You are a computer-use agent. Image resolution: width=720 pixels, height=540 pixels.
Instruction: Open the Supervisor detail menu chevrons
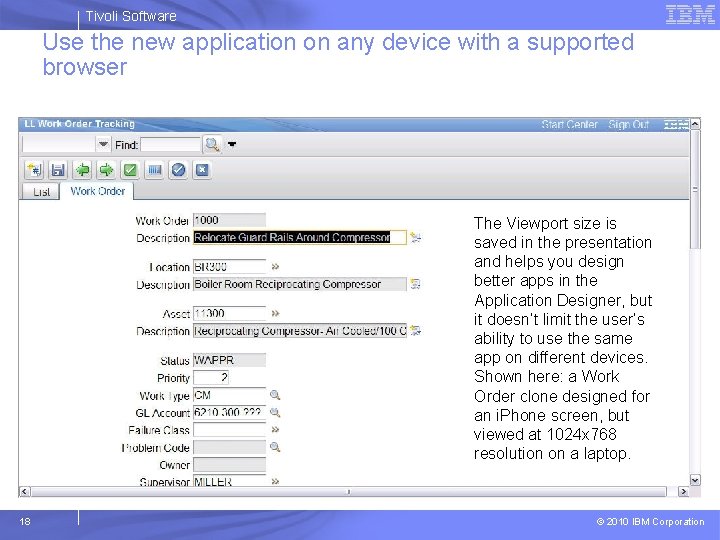click(x=275, y=481)
